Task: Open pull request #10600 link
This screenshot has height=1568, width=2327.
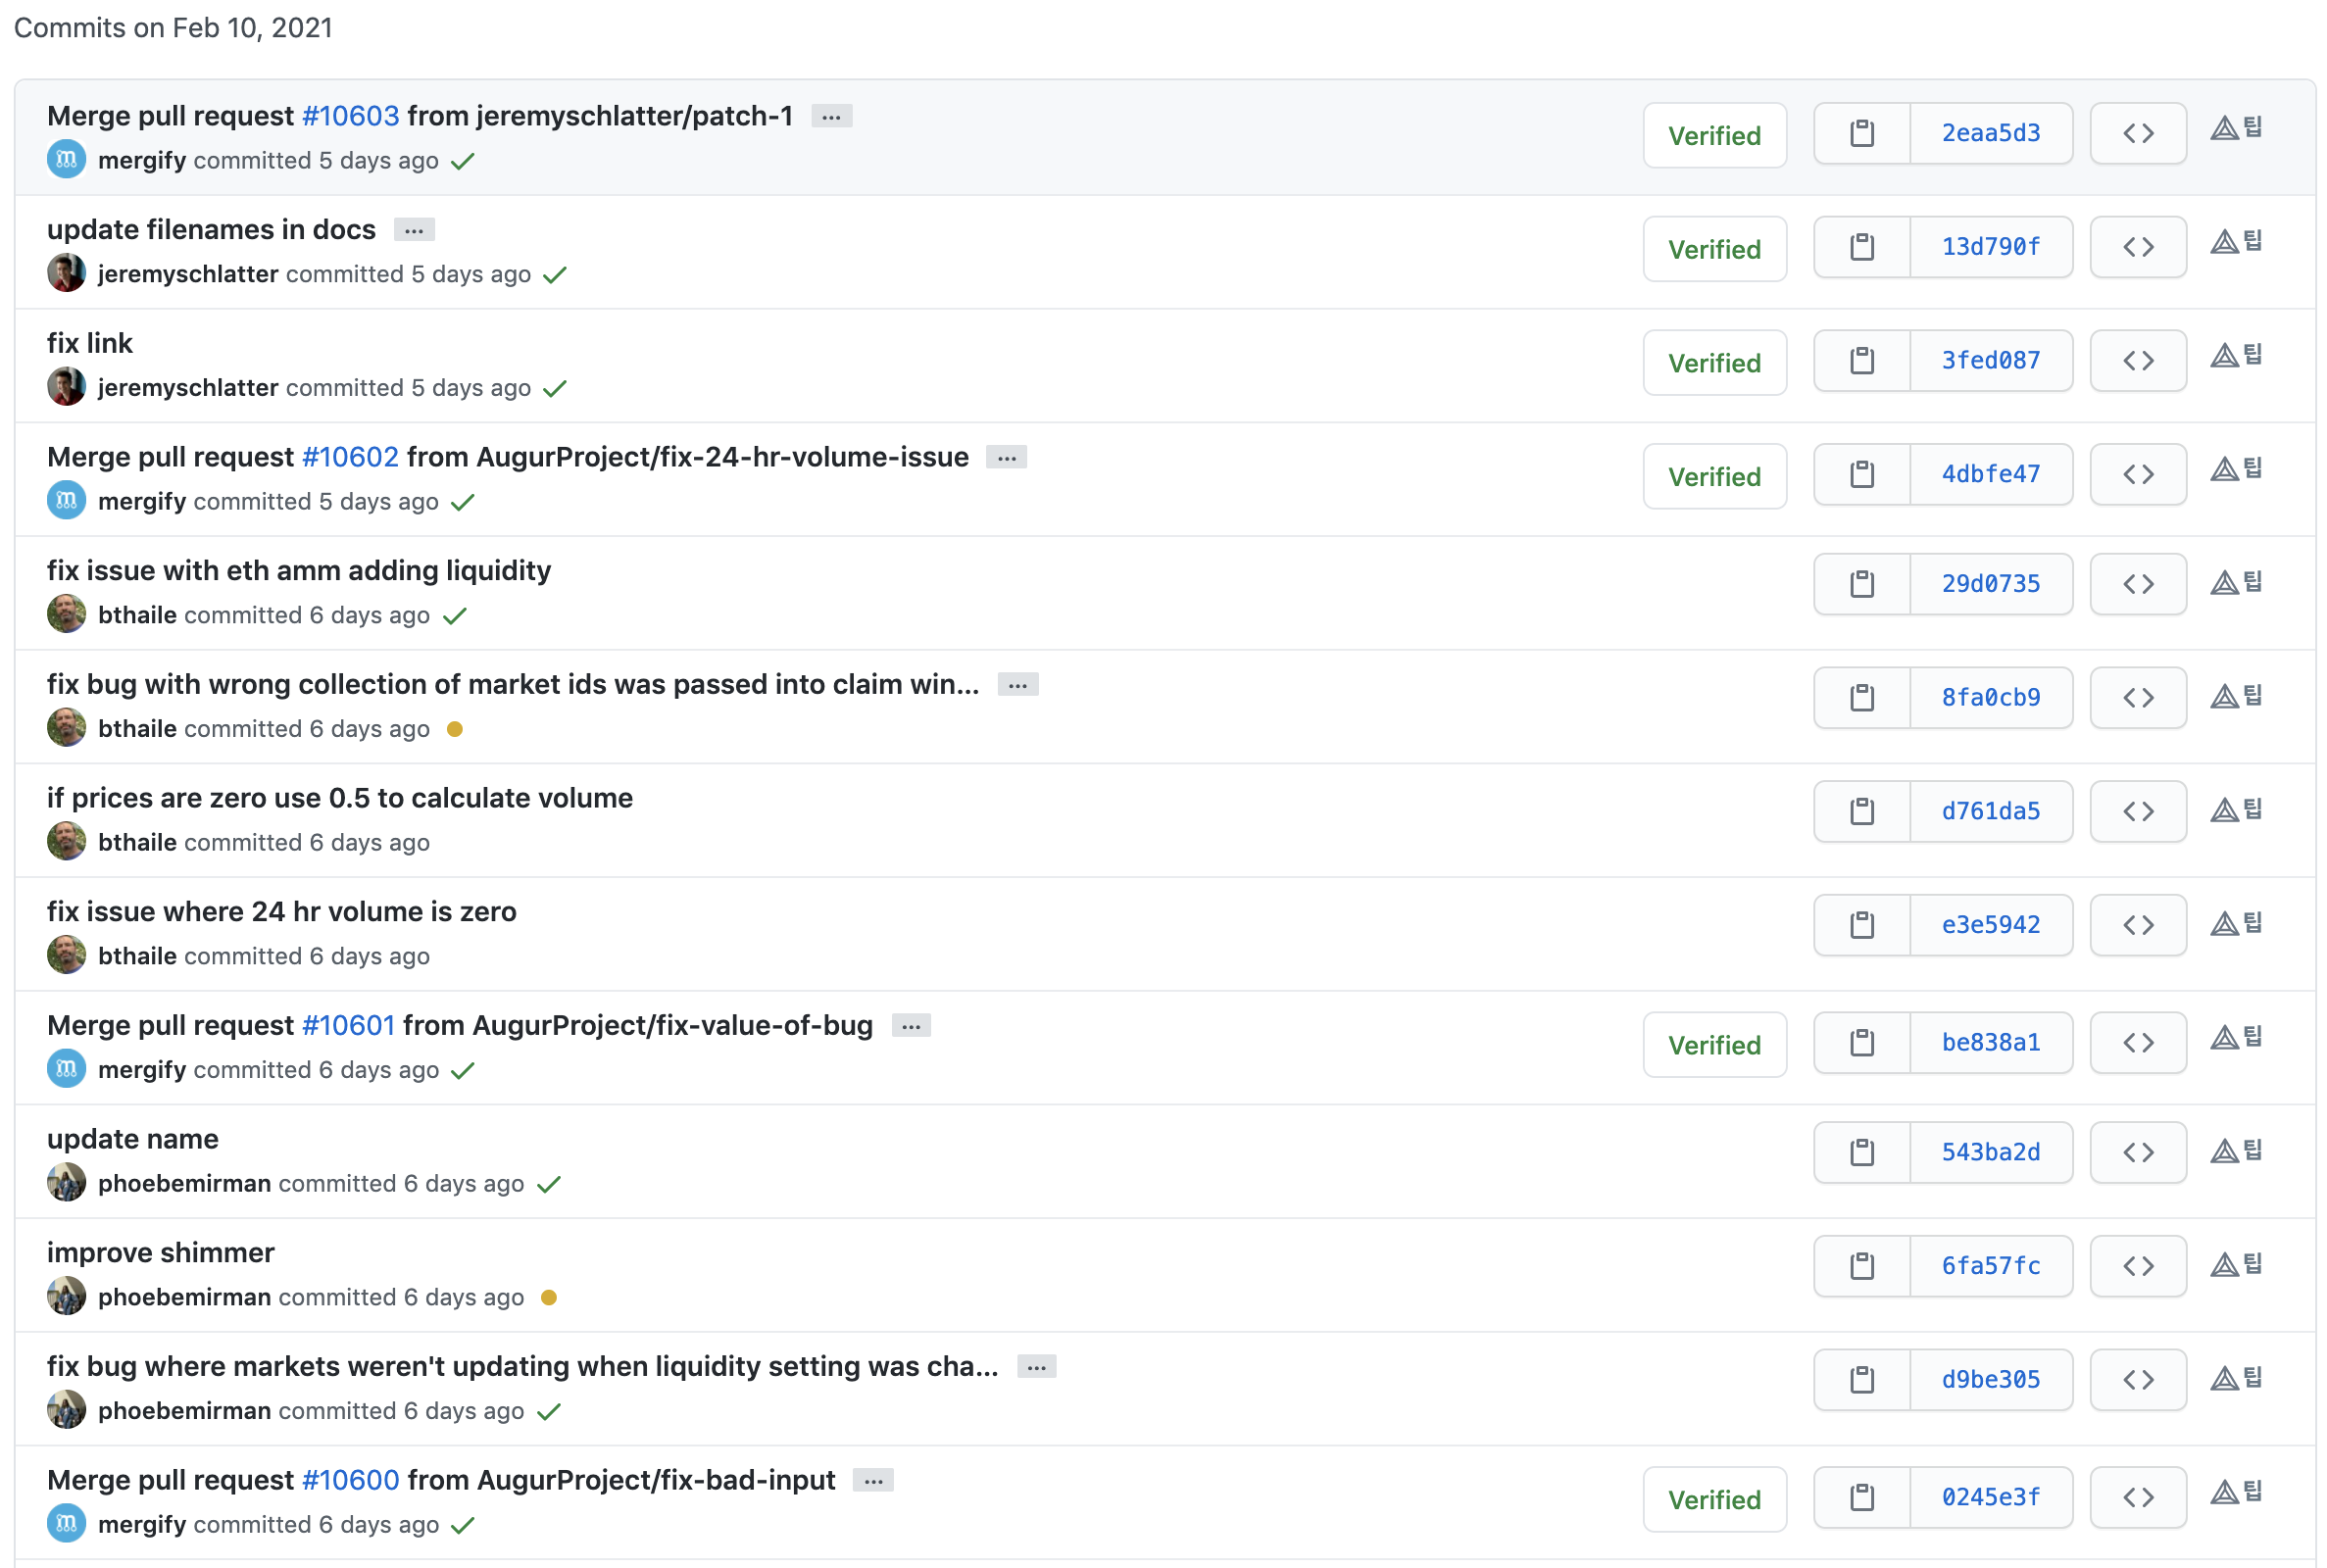Action: coord(350,1480)
